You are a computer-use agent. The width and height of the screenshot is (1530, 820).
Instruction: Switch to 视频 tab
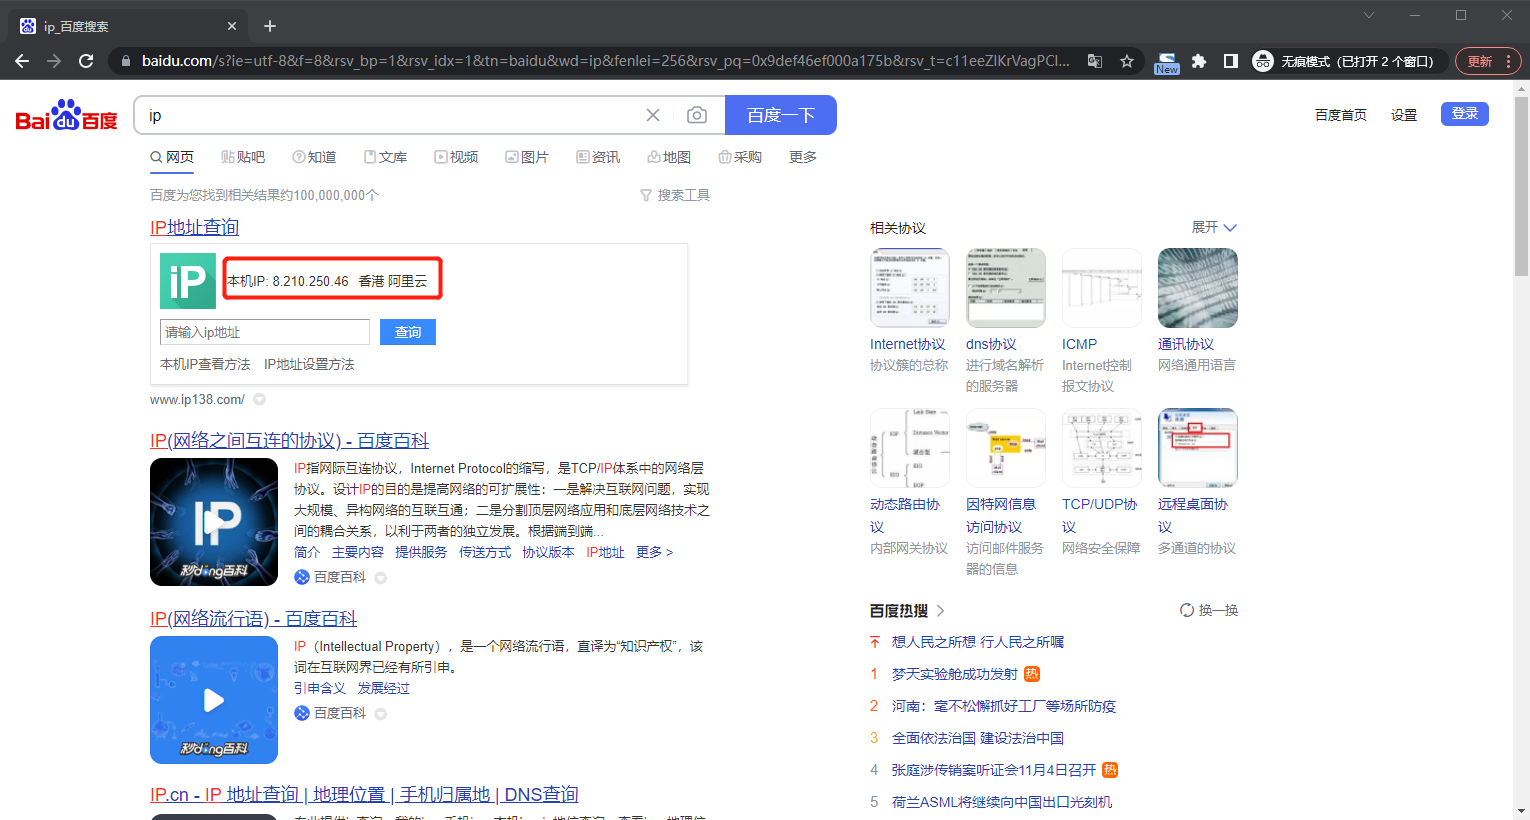point(456,157)
